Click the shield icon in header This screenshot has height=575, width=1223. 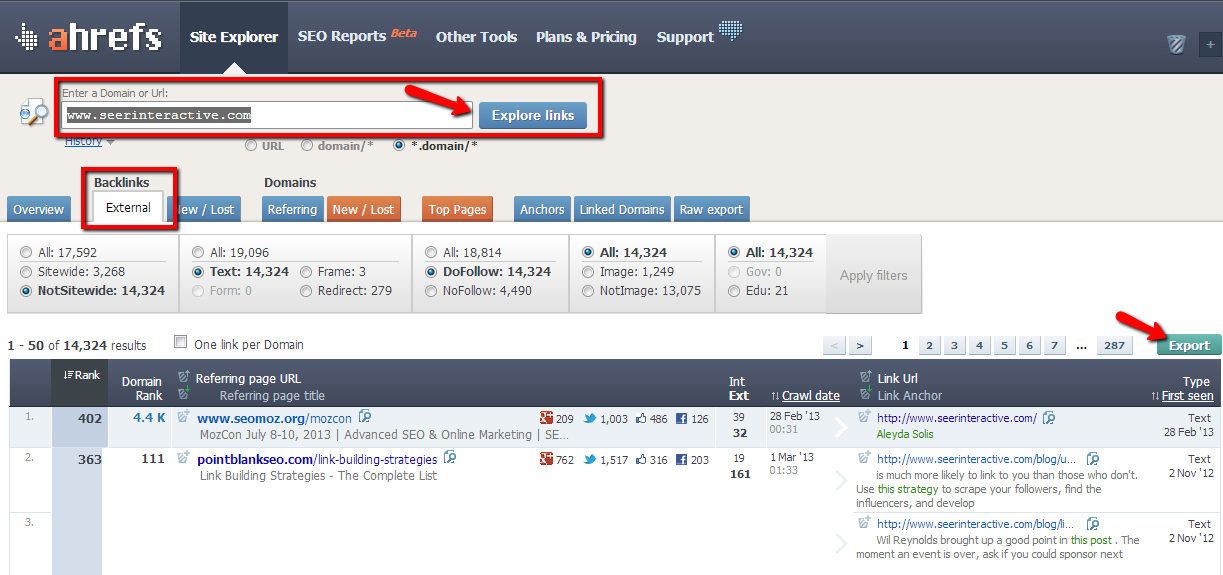pos(1176,44)
